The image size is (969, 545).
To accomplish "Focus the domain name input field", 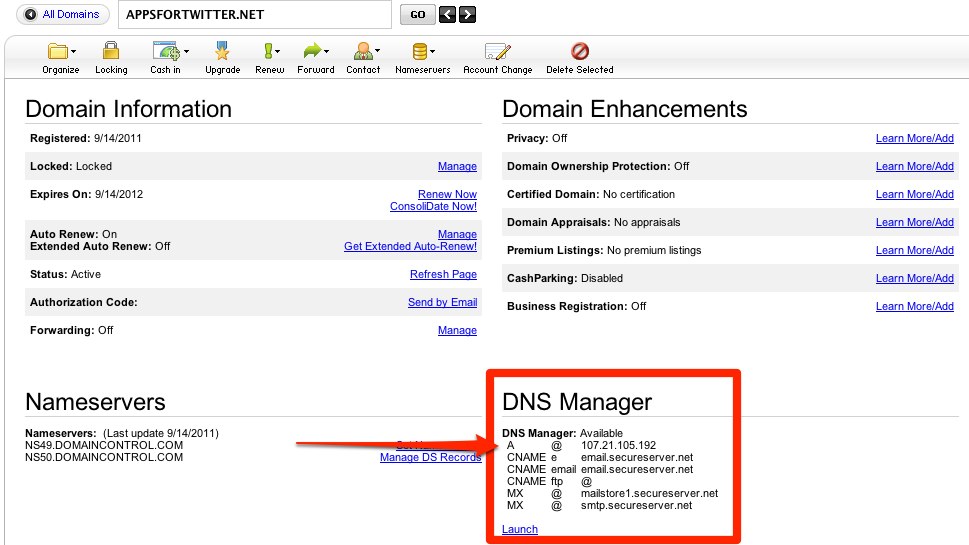I will click(x=255, y=14).
